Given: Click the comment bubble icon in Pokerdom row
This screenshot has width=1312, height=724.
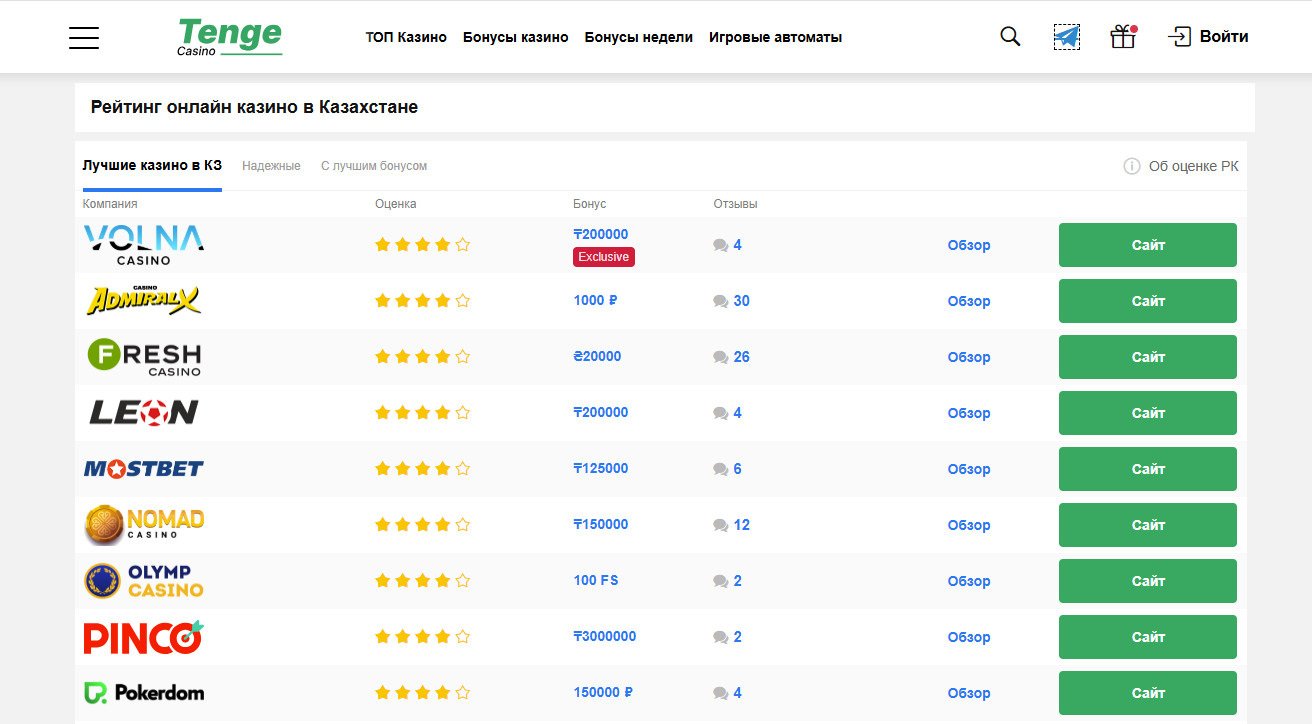Looking at the screenshot, I should click(720, 693).
